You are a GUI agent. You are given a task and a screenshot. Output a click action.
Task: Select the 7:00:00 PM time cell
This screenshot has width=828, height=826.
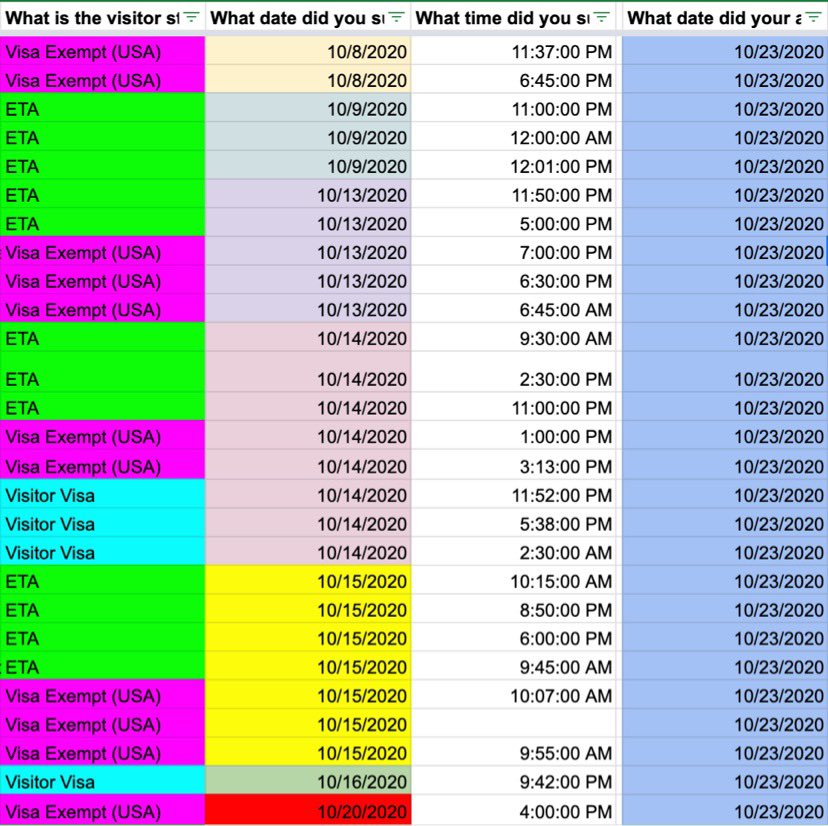click(x=513, y=252)
